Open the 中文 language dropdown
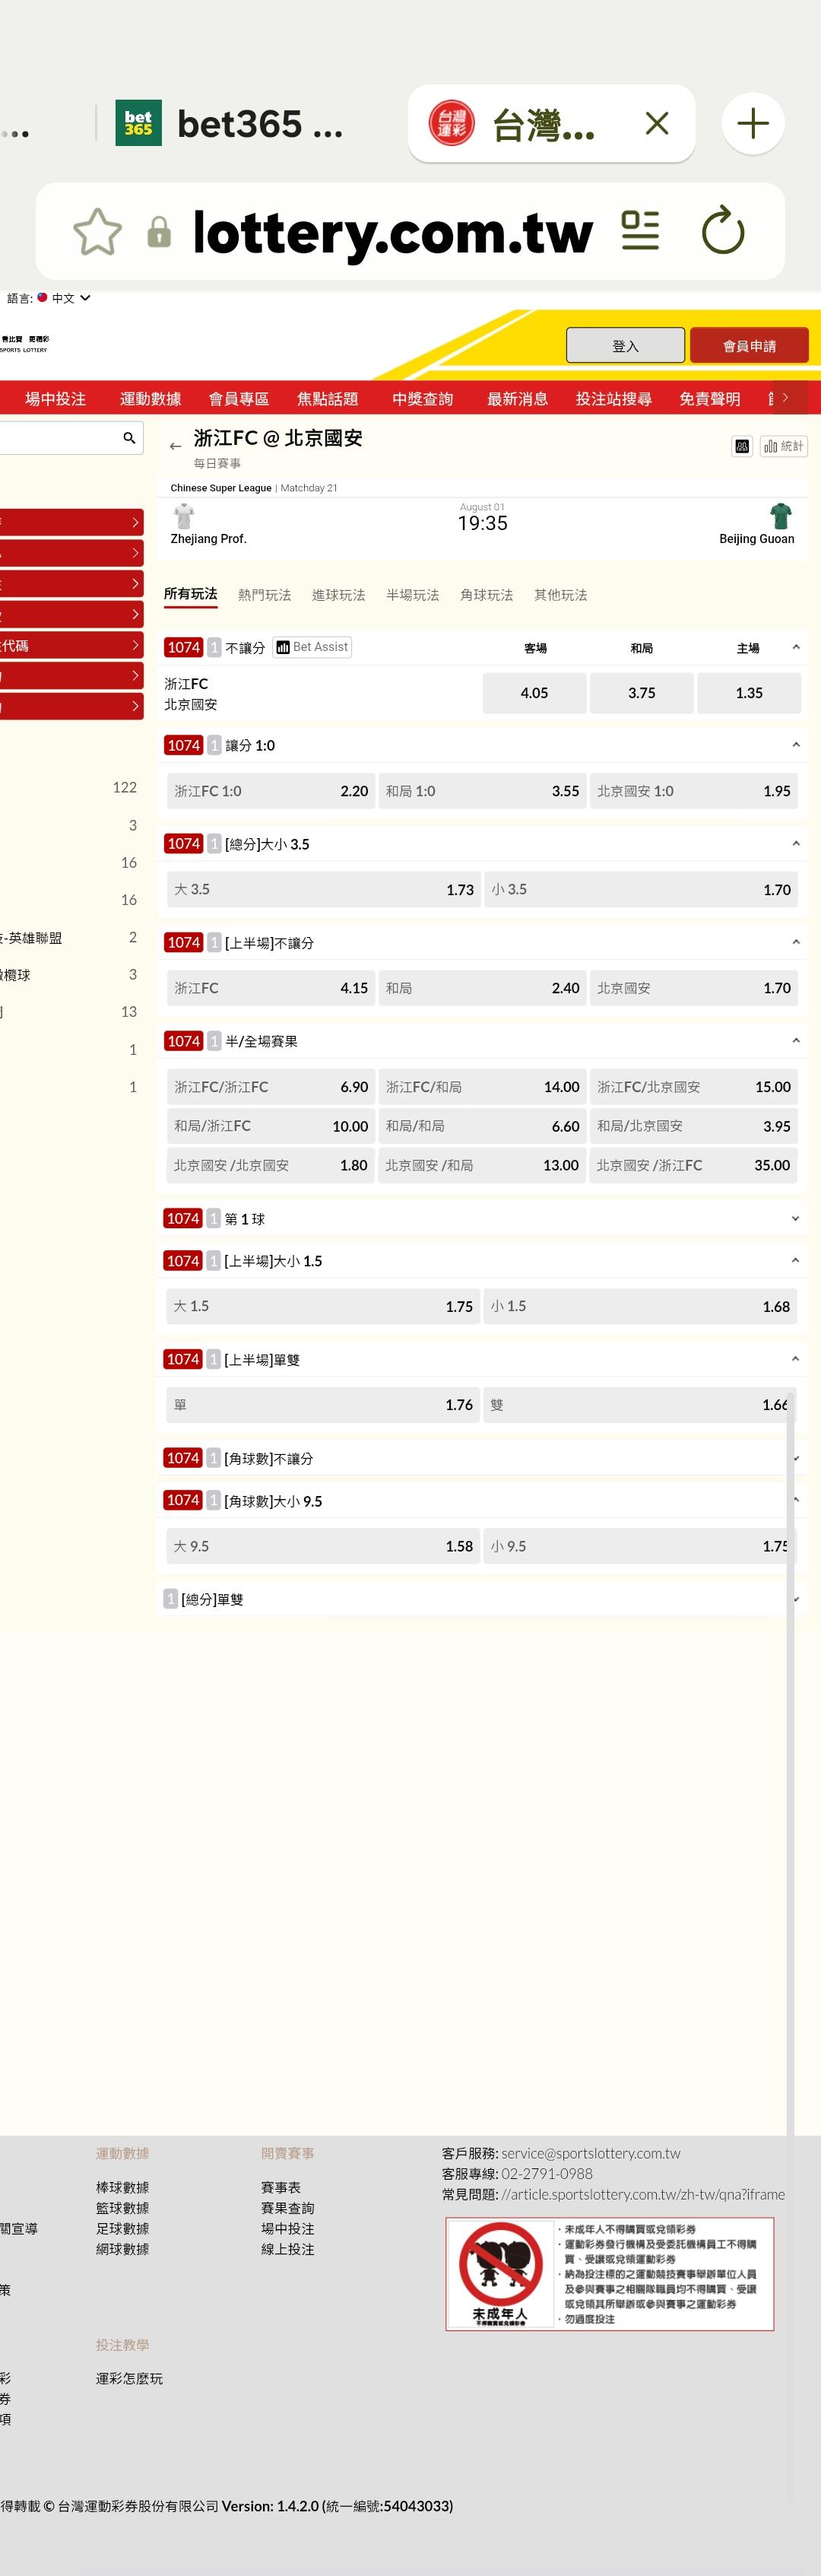 coord(64,298)
